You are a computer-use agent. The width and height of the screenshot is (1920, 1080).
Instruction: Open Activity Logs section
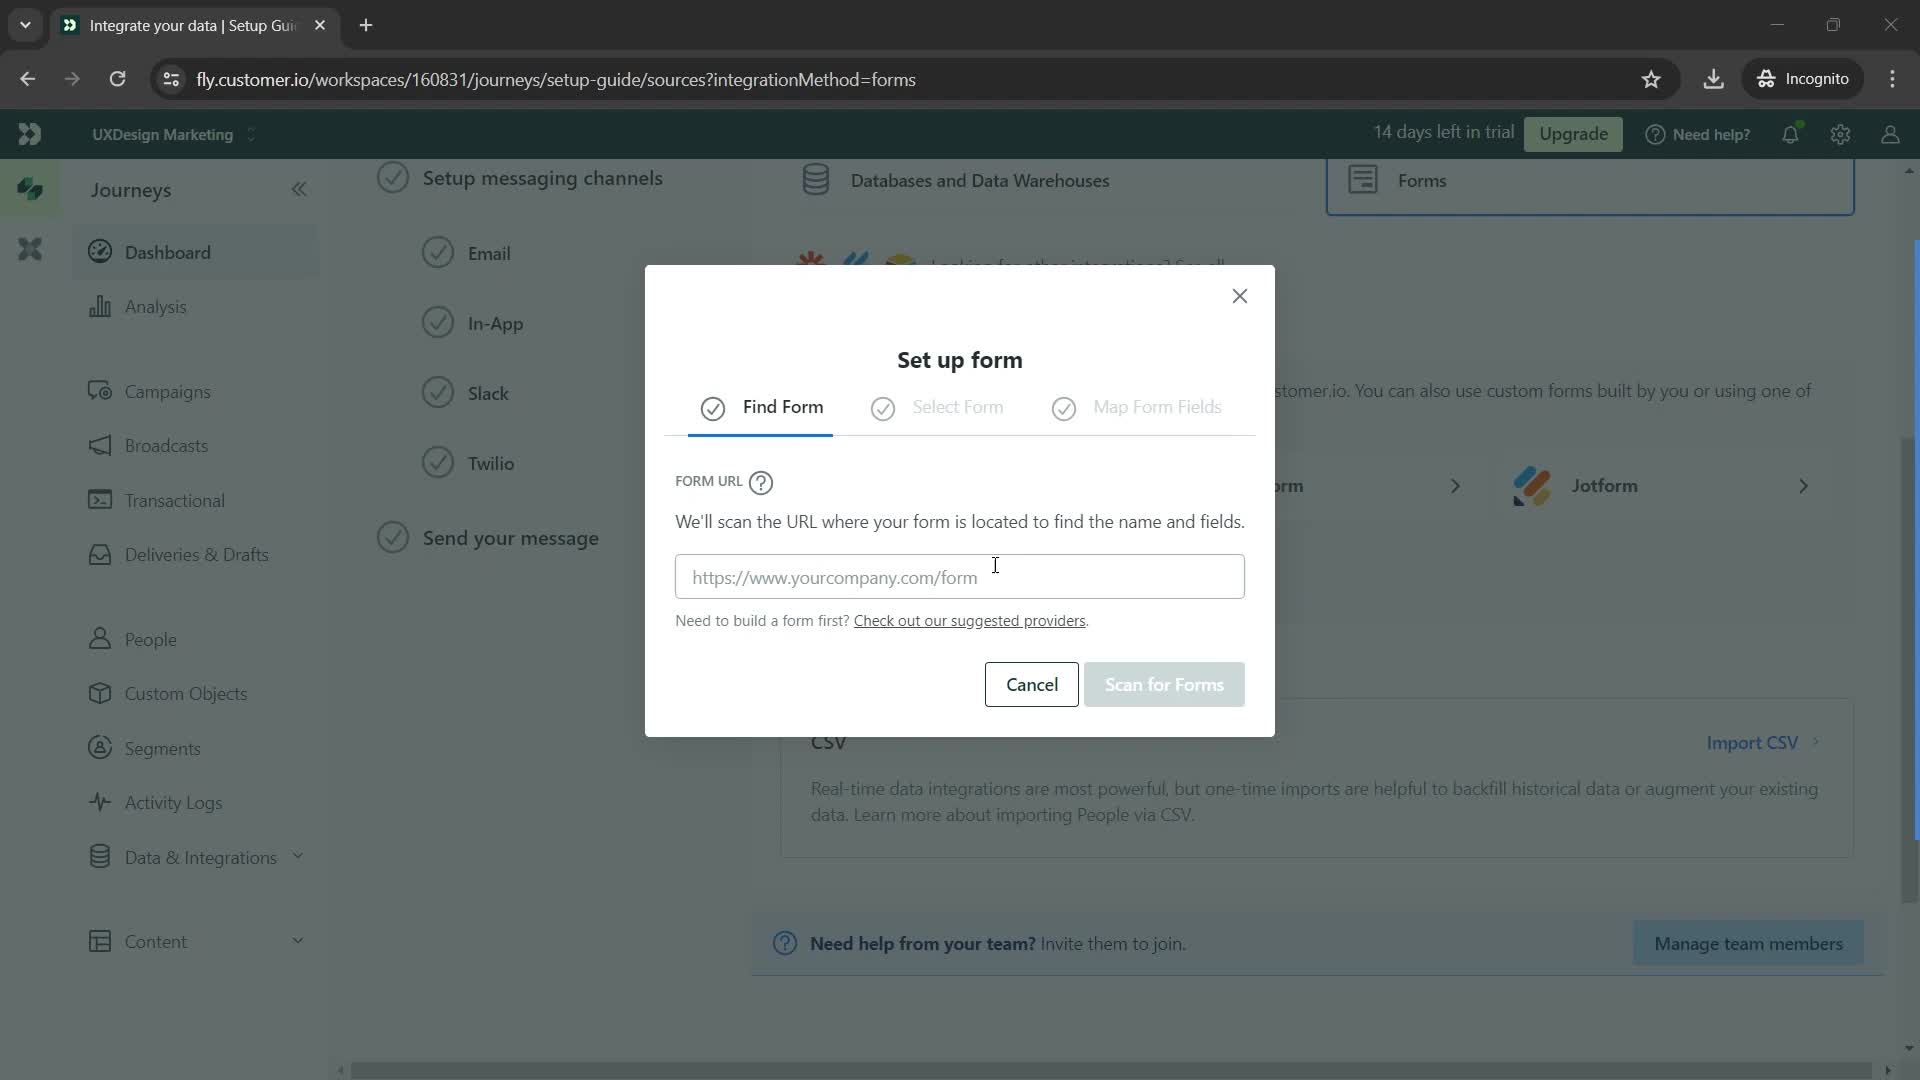(x=173, y=802)
